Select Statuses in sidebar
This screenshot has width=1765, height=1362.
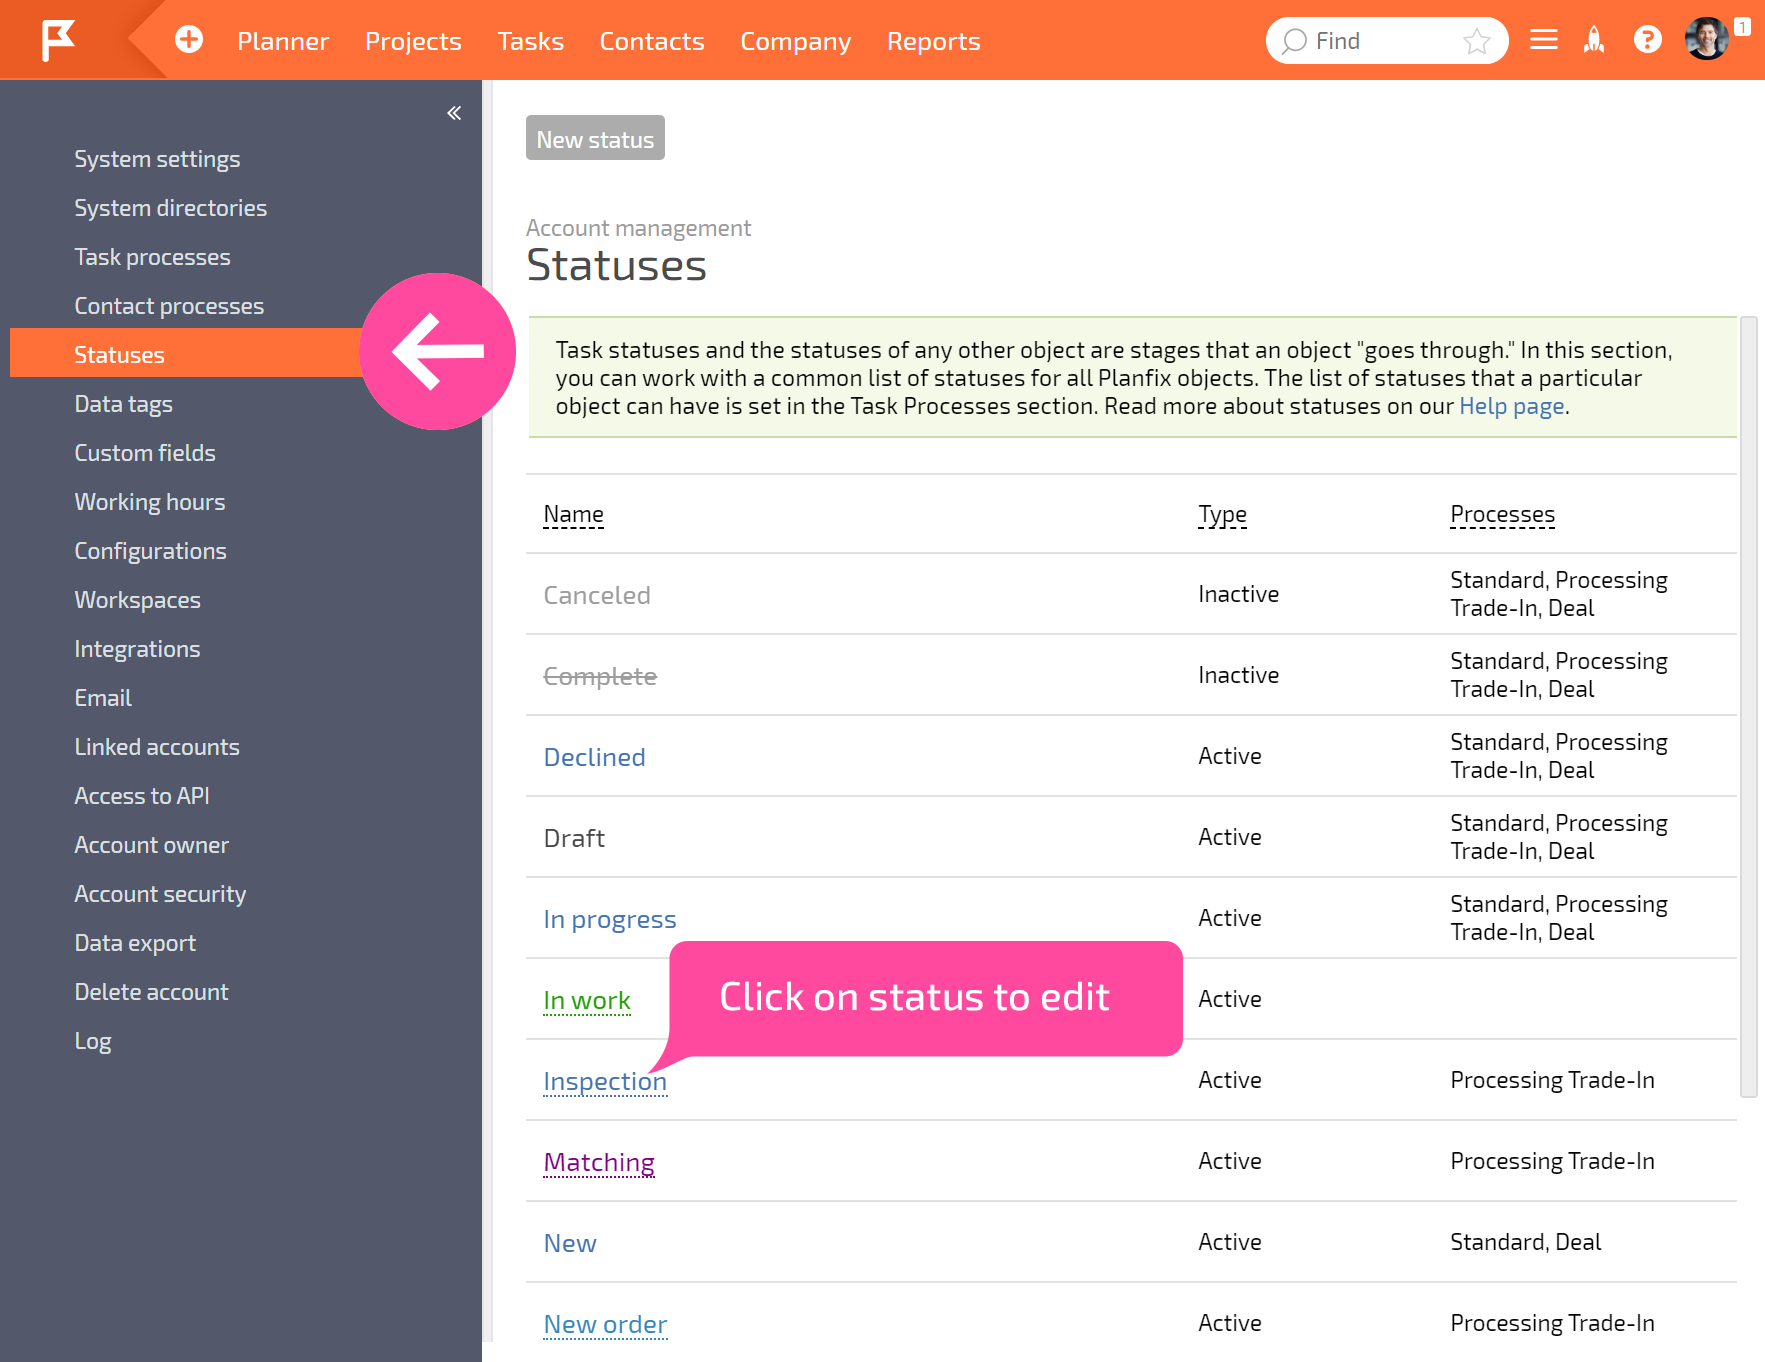tap(186, 354)
